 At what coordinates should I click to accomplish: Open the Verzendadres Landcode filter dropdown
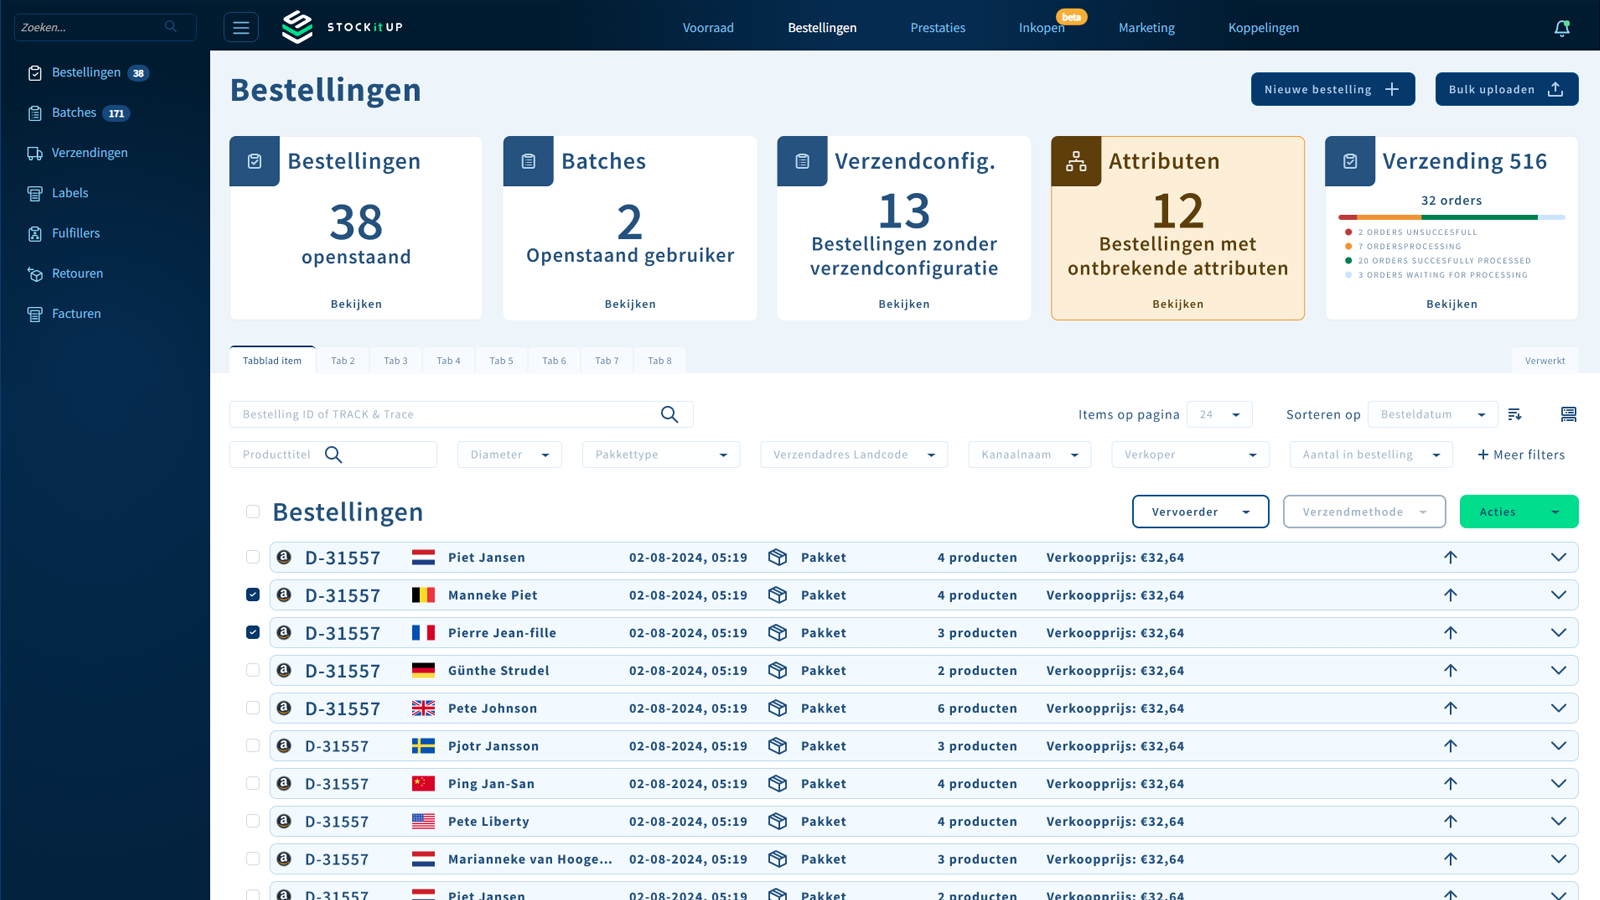tap(853, 455)
